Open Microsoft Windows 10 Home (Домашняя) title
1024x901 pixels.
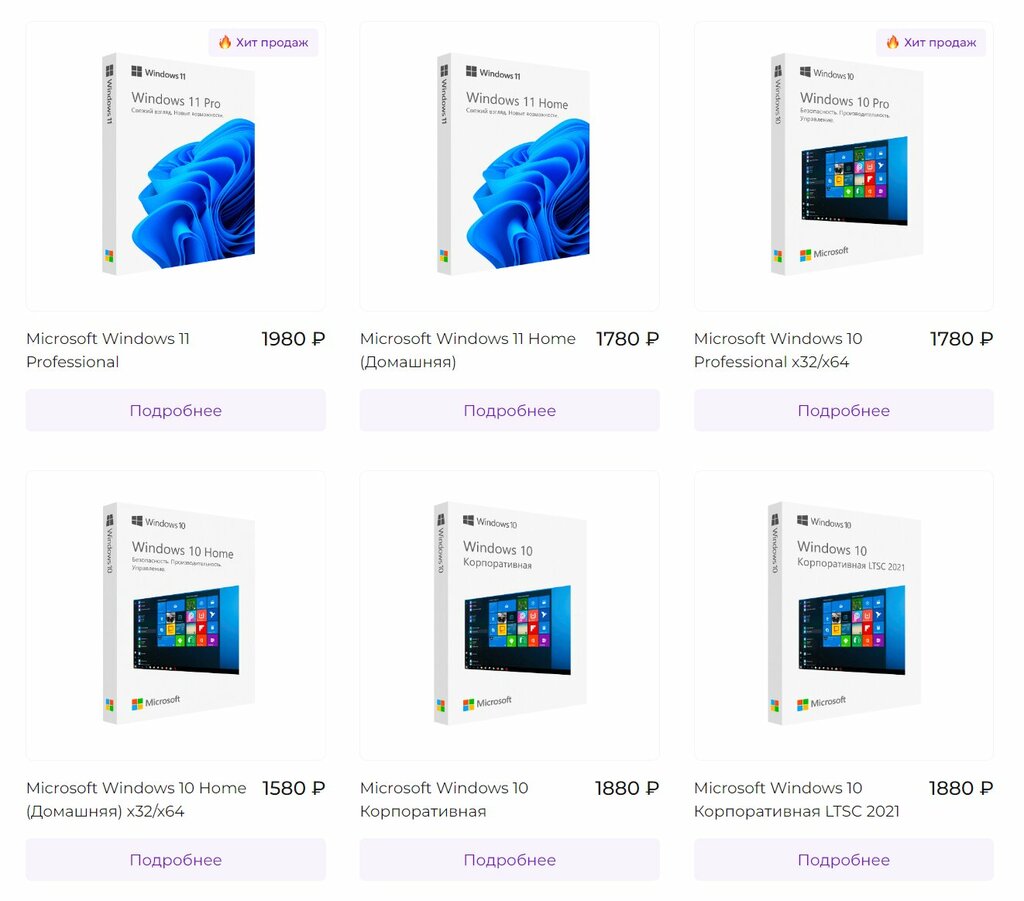[x=136, y=799]
